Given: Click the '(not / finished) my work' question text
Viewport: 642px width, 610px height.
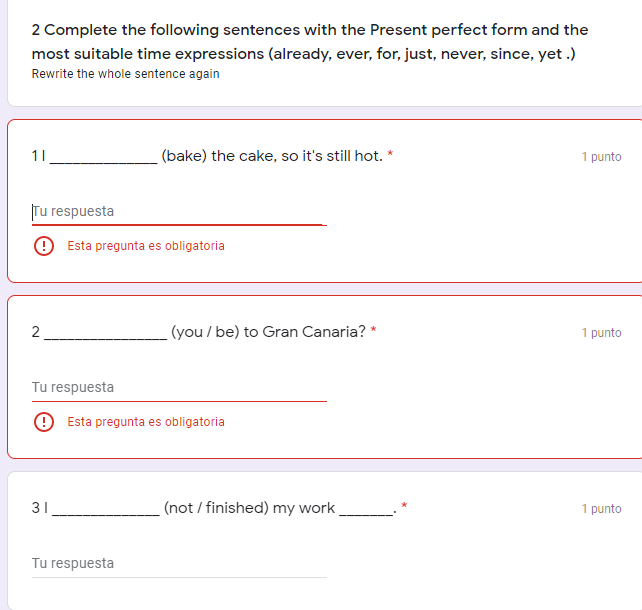Looking at the screenshot, I should [248, 508].
